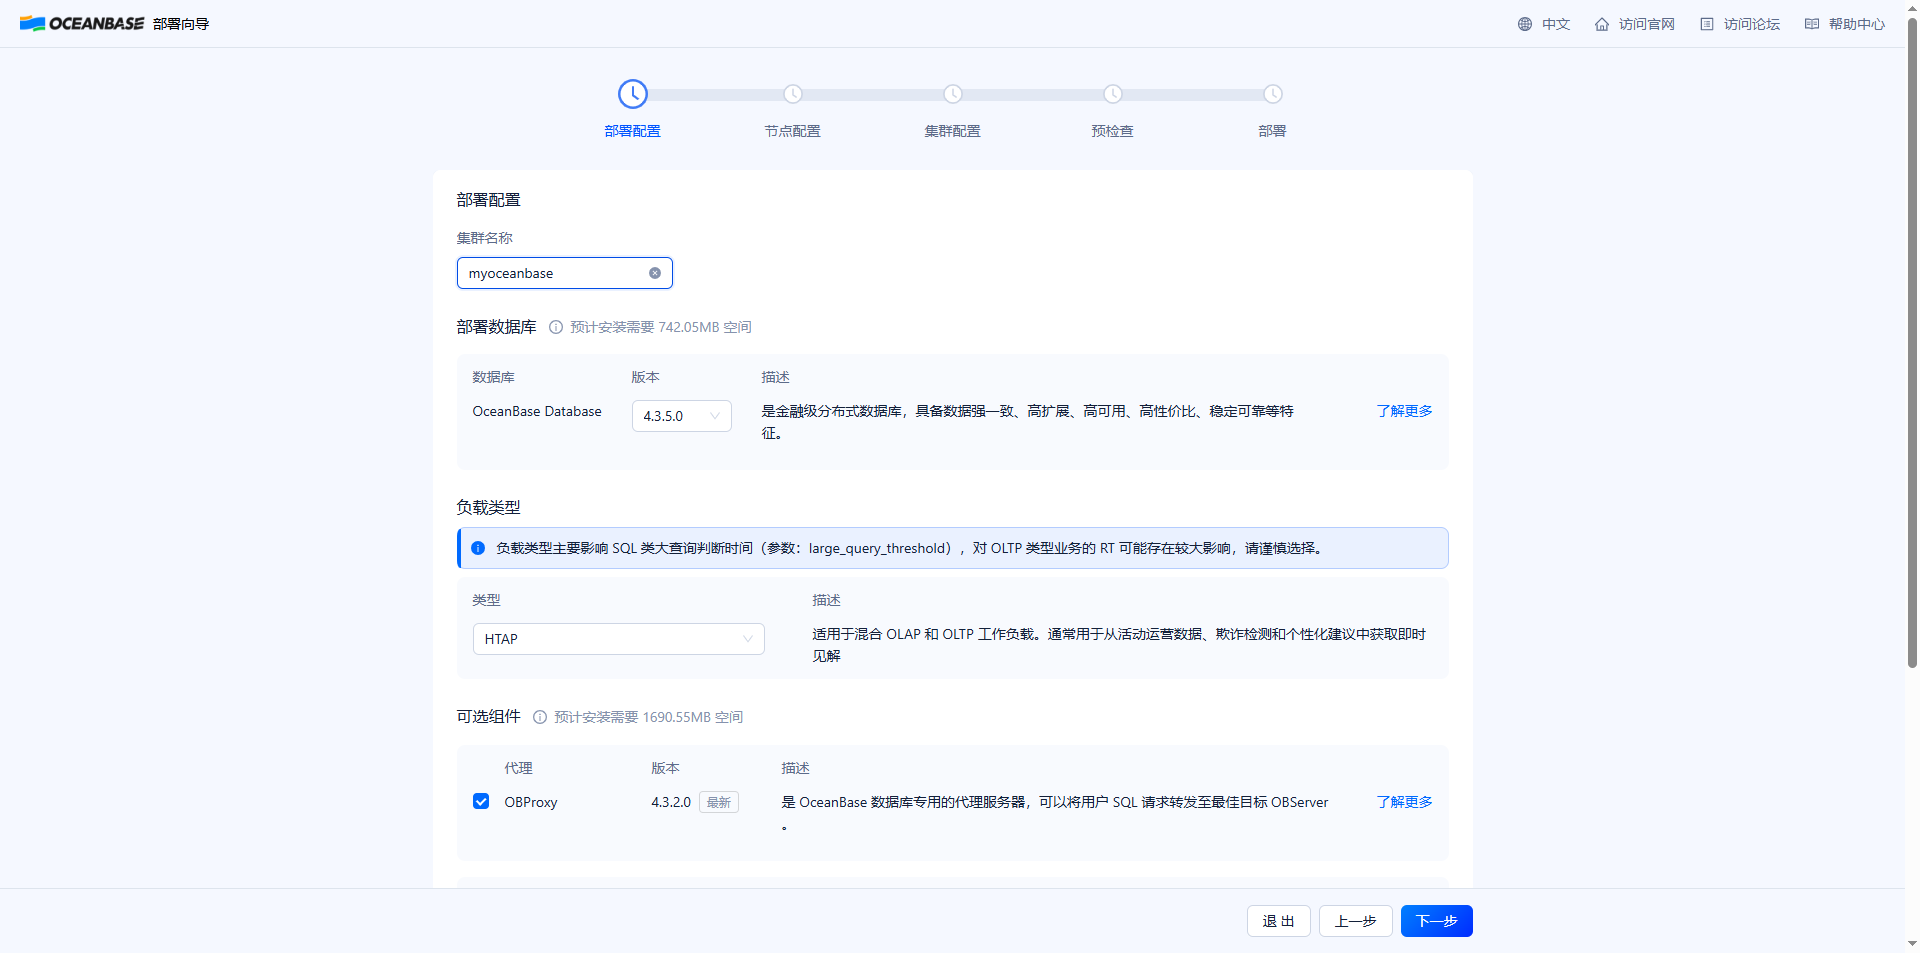The height and width of the screenshot is (953, 1920).
Task: Click the OBProxy version 4.3.2.0 text
Action: coord(671,802)
